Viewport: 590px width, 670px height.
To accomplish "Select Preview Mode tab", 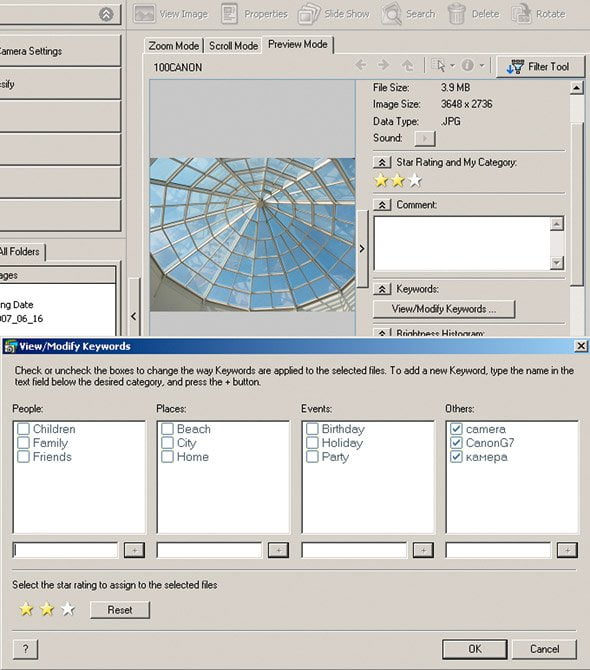I will 298,44.
